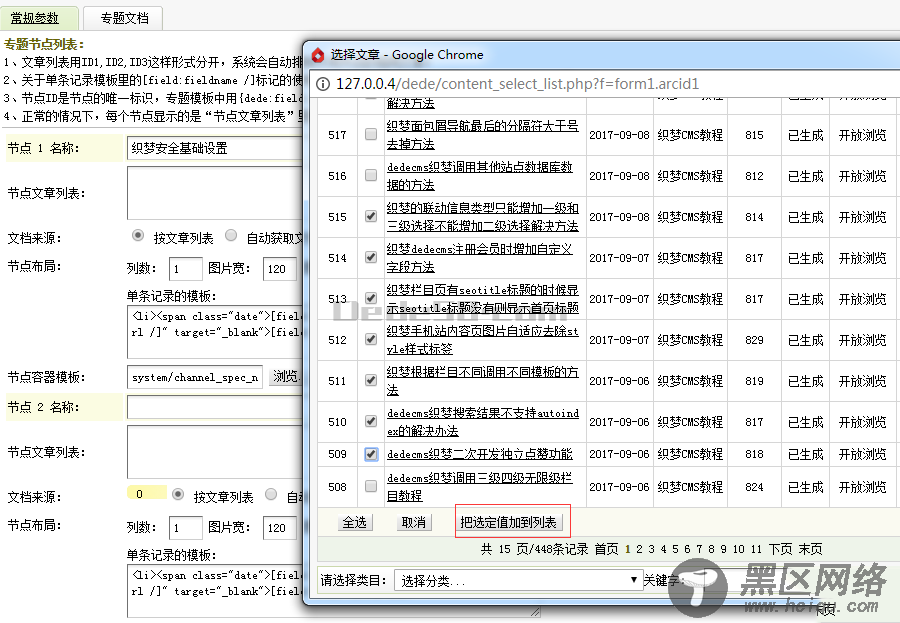Click the 取消 button
900x623 pixels.
[414, 522]
